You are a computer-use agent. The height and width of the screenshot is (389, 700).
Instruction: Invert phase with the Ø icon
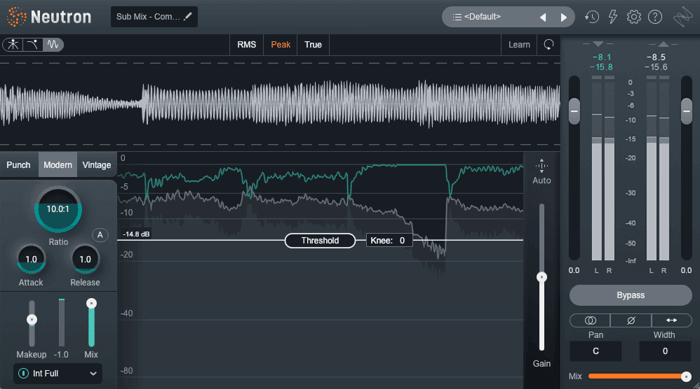pos(631,320)
